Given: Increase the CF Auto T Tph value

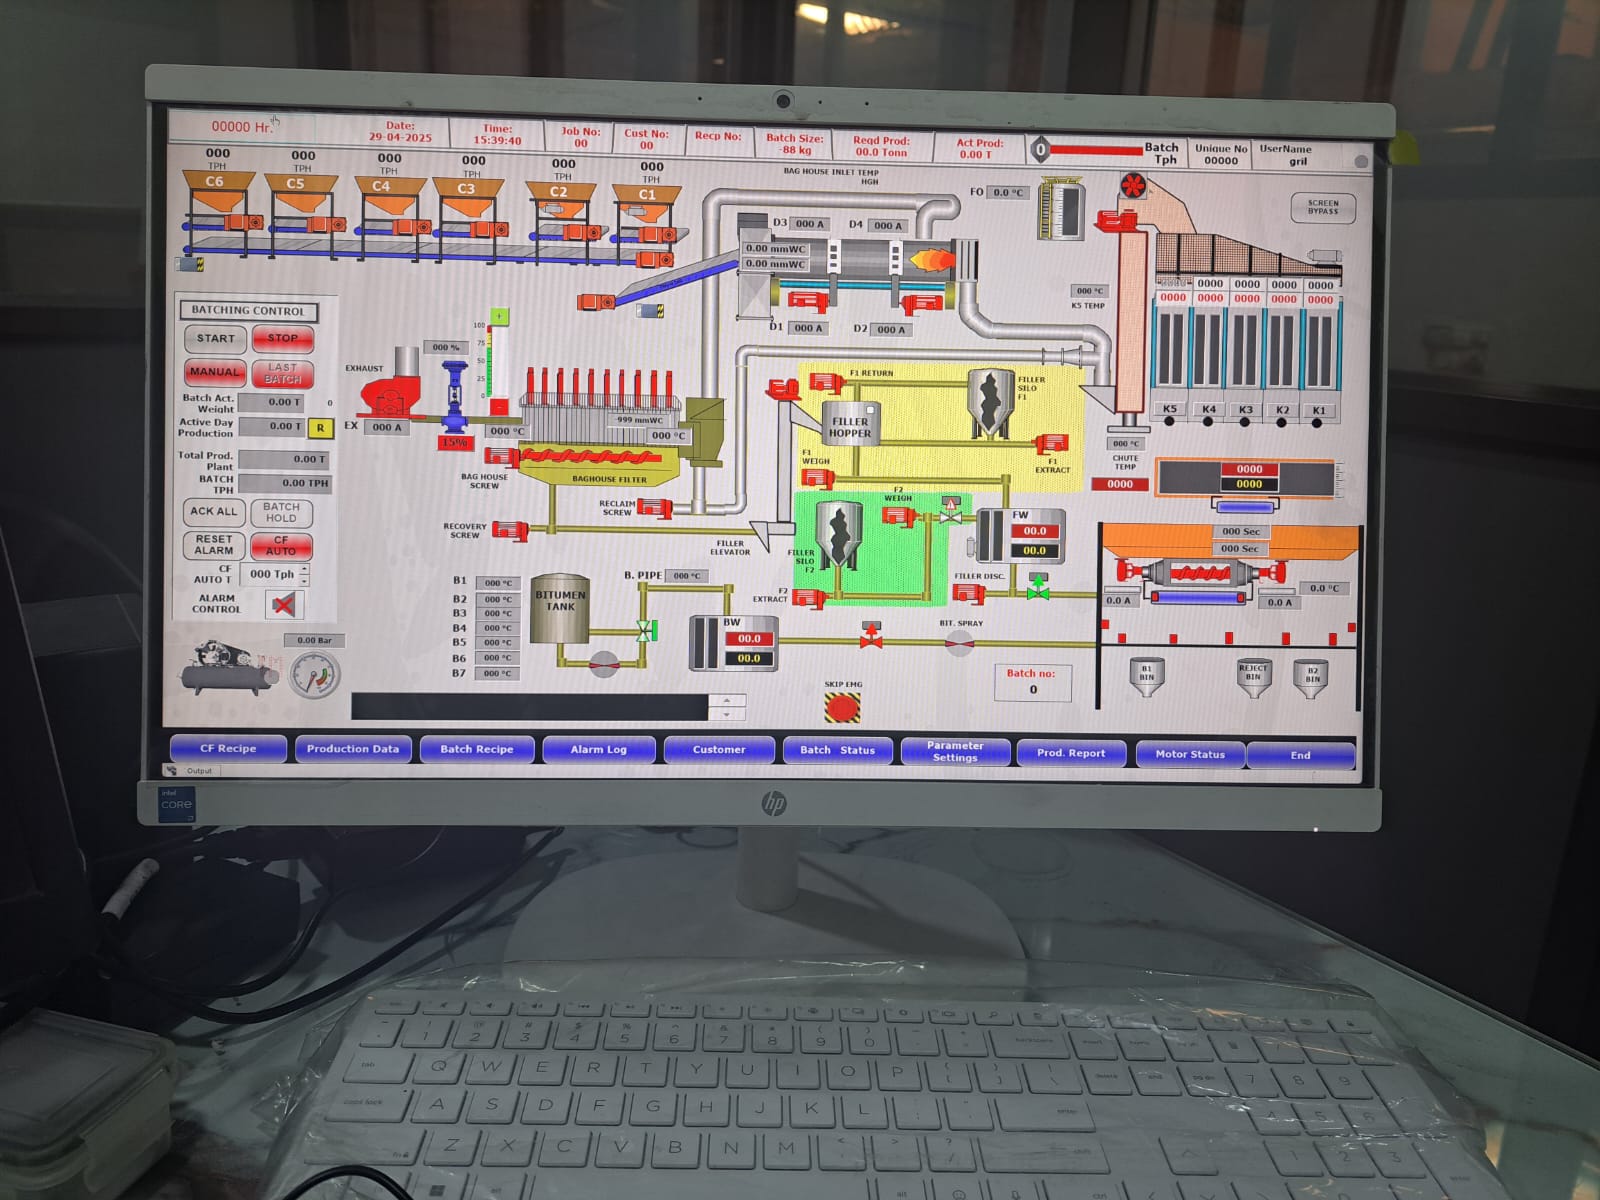Looking at the screenshot, I should (304, 569).
